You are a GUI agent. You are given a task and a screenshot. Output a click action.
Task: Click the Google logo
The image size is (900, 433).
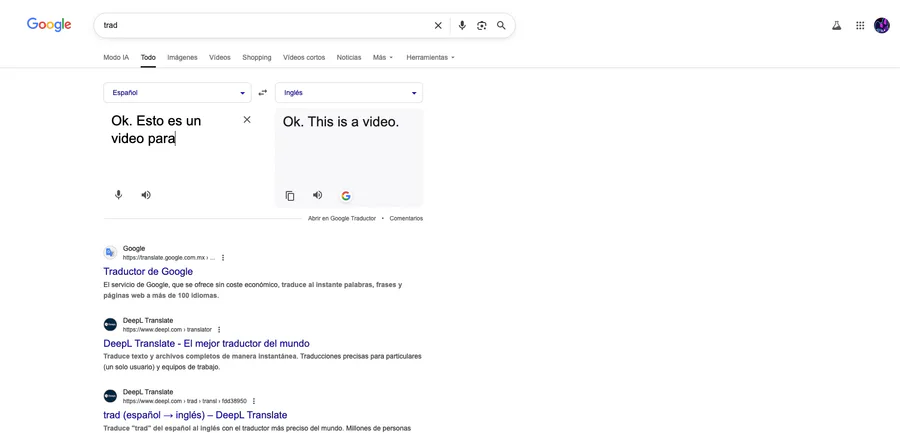[49, 25]
